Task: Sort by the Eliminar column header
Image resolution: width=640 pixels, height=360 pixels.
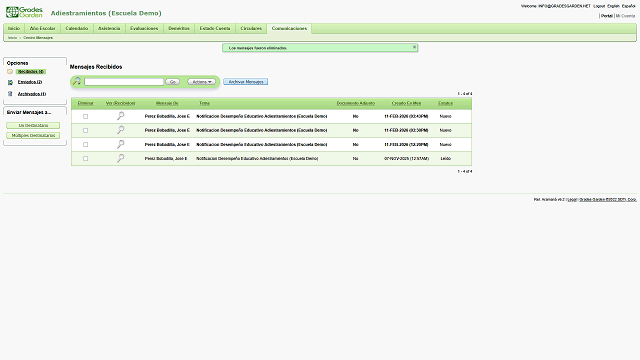Action: (85, 103)
